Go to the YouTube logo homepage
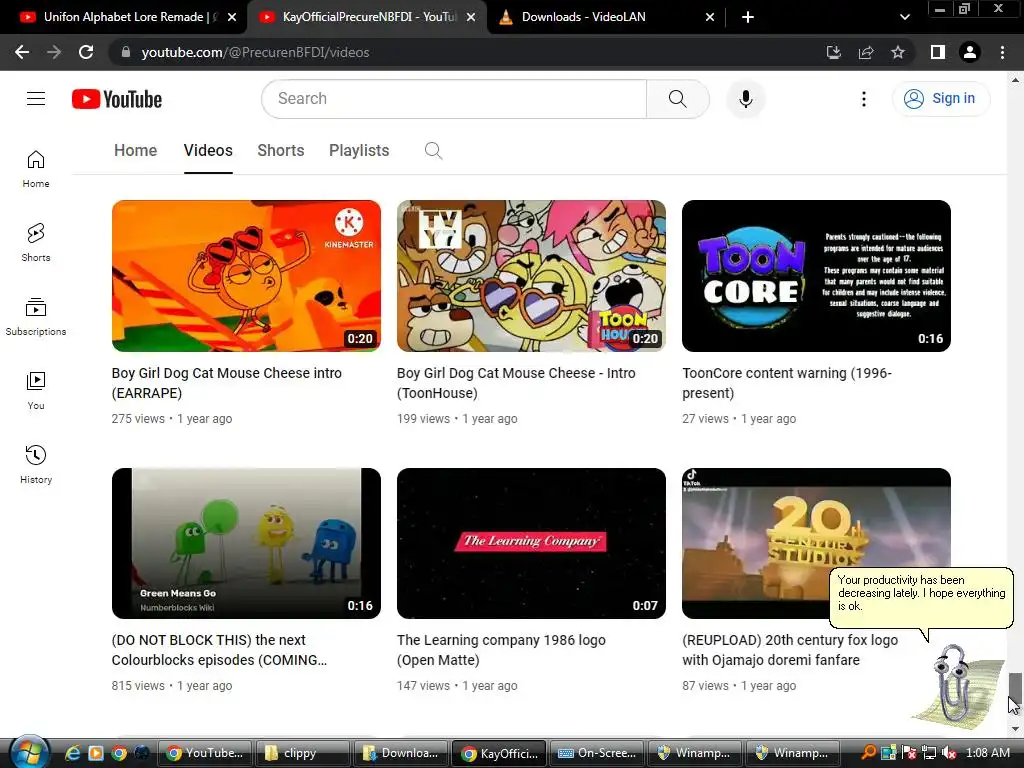The image size is (1024, 768). click(x=117, y=99)
